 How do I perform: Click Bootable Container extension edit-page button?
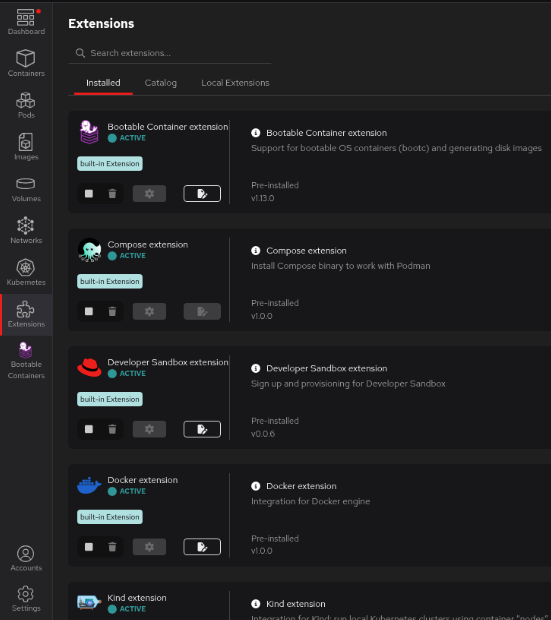coord(202,194)
